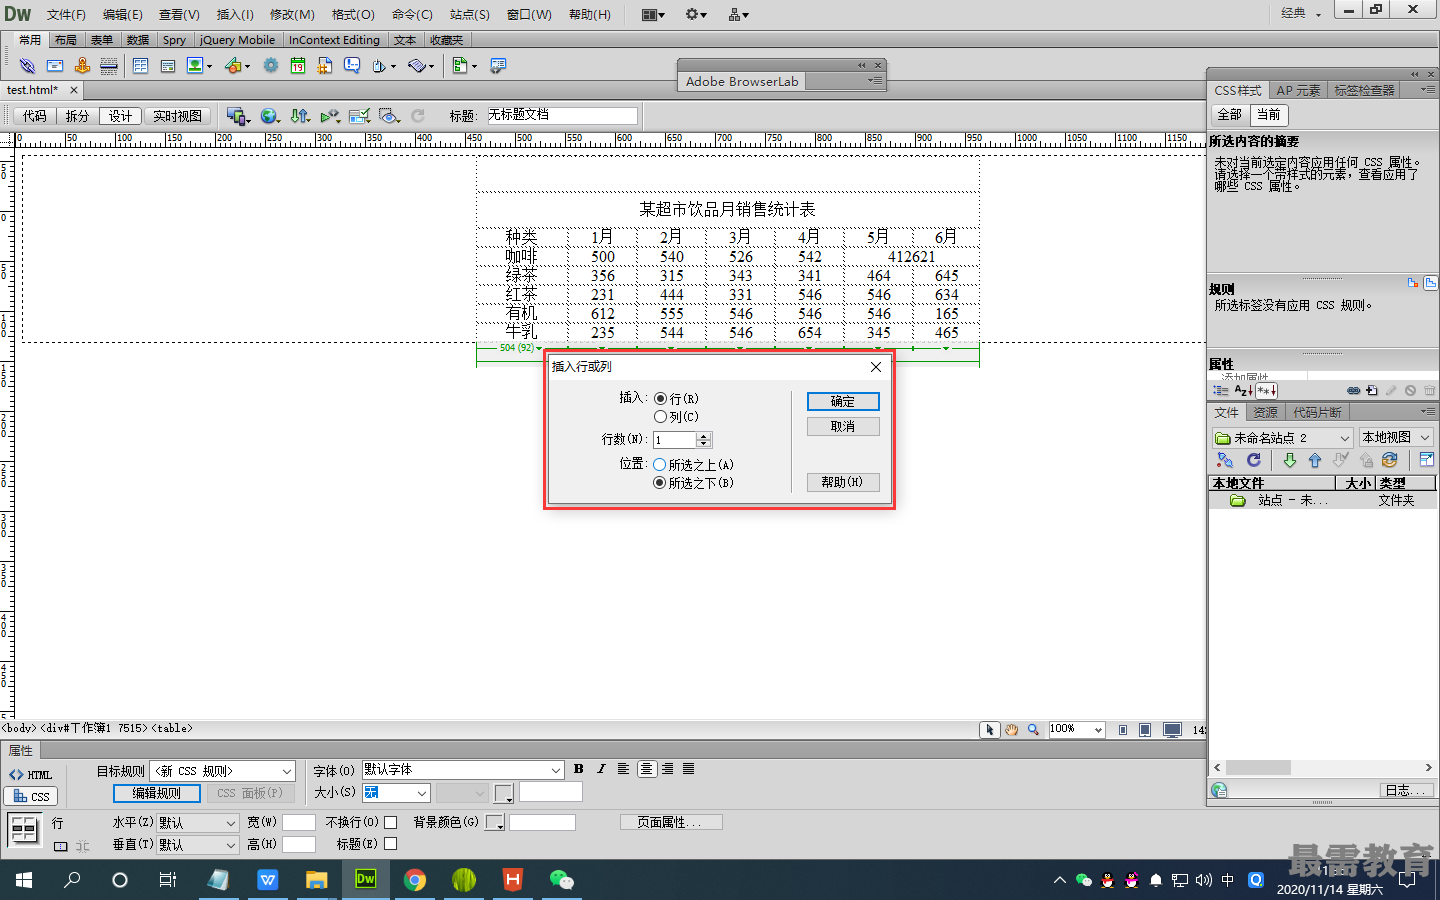
Task: Switch to CSS mode in Properties panel
Action: (31, 797)
